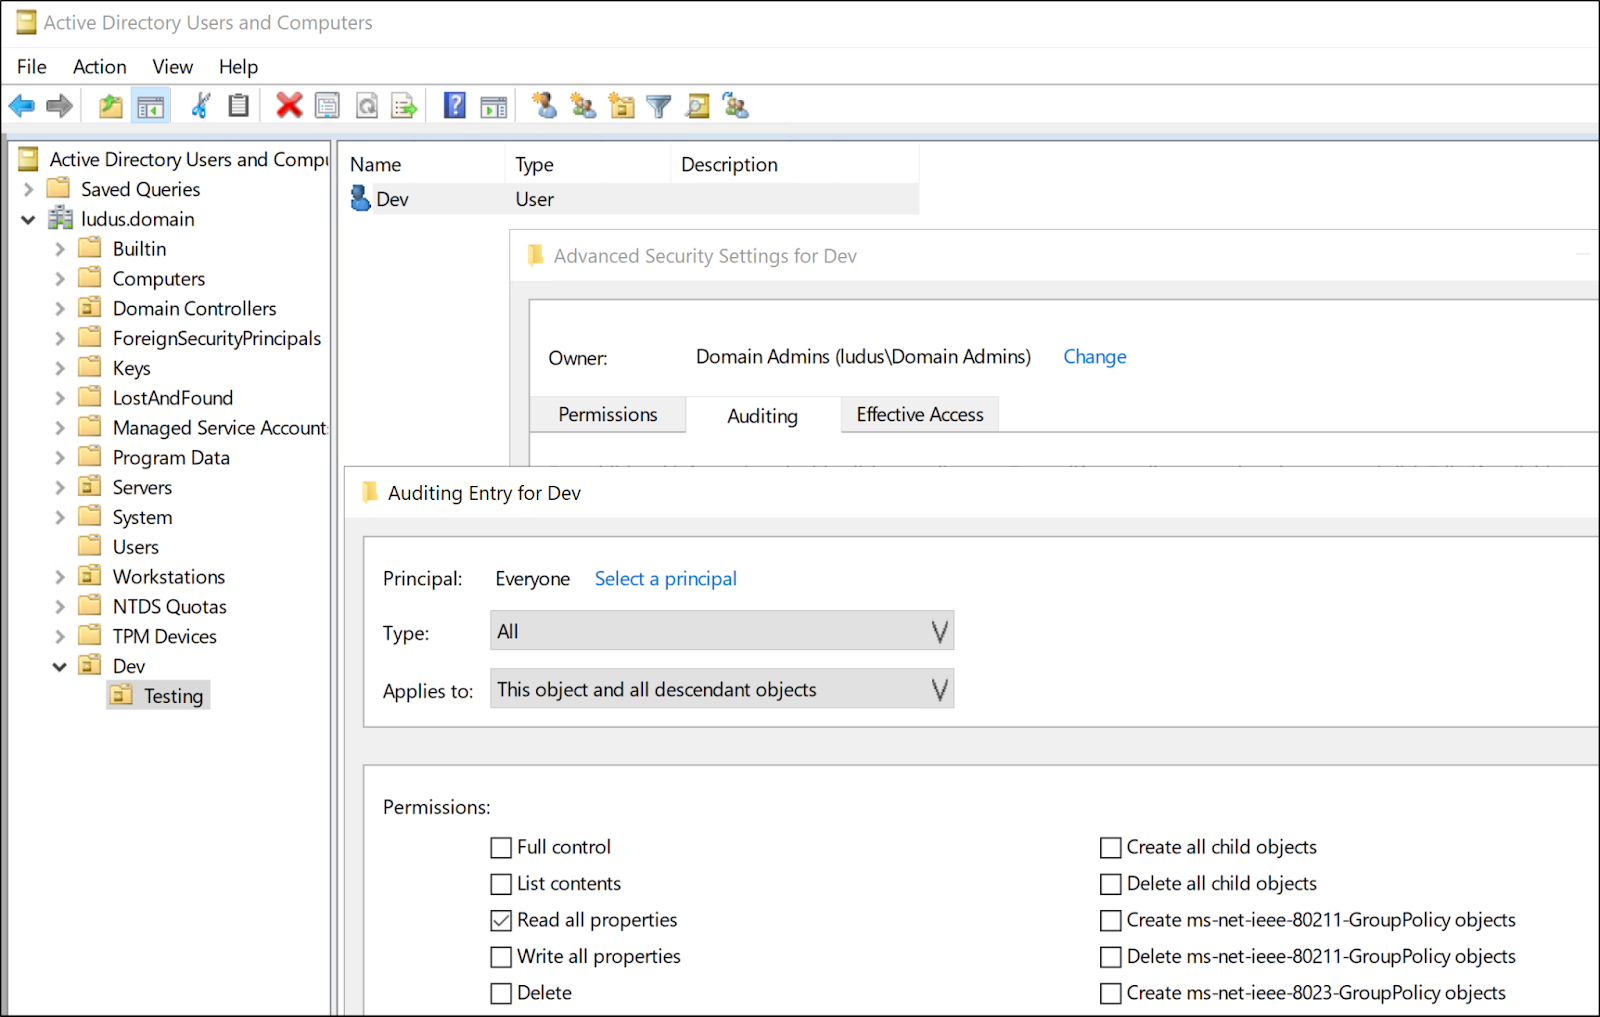
Task: Click the Create new user icon
Action: pos(544,105)
